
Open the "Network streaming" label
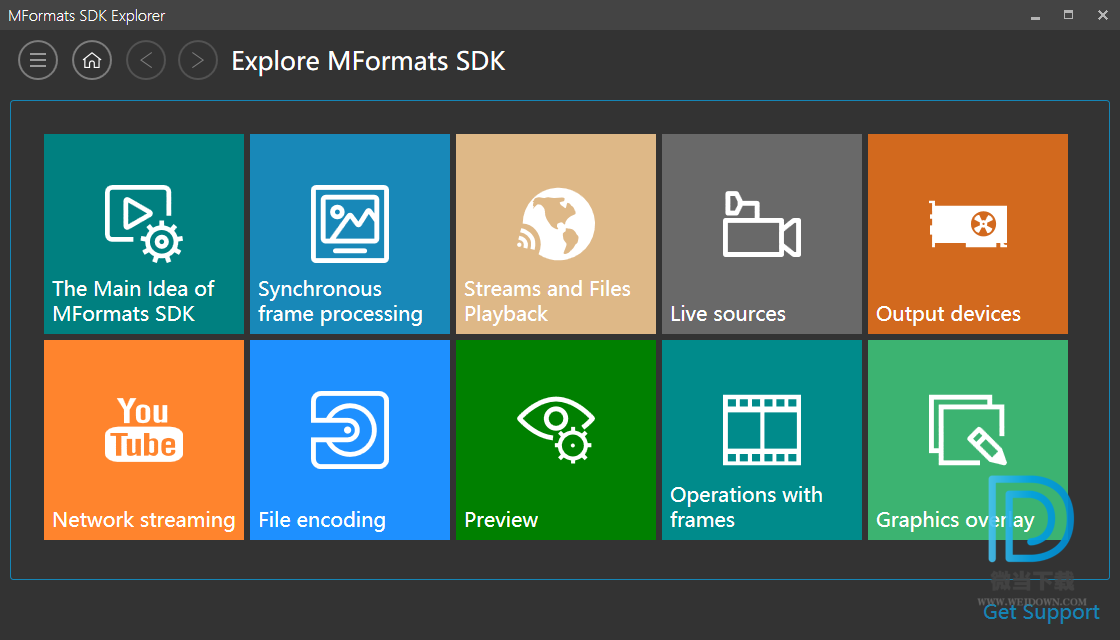[x=144, y=520]
